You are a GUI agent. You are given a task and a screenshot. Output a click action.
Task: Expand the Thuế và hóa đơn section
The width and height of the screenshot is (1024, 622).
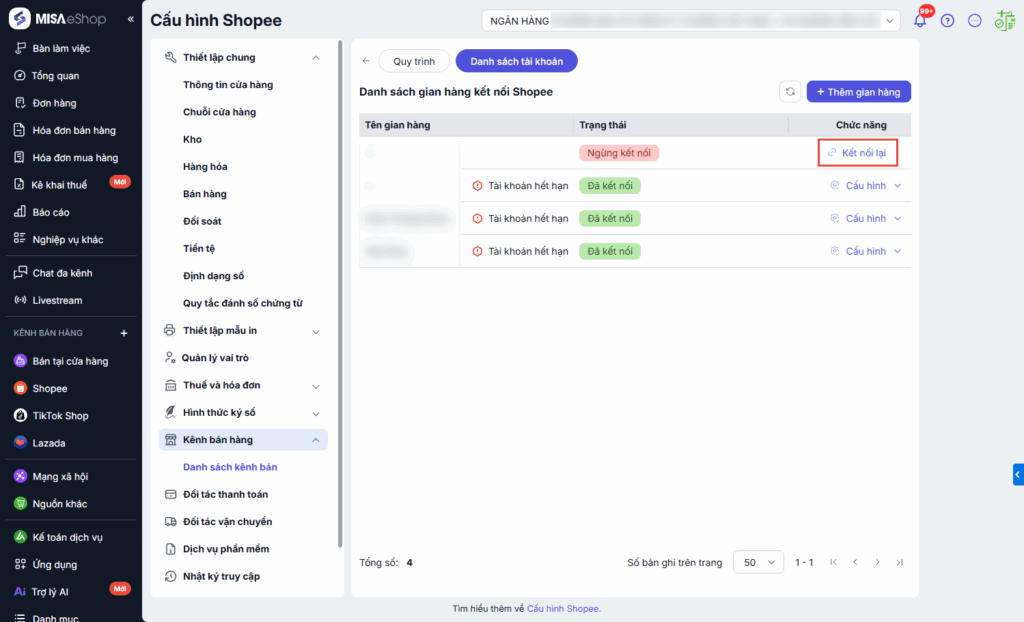coord(316,386)
